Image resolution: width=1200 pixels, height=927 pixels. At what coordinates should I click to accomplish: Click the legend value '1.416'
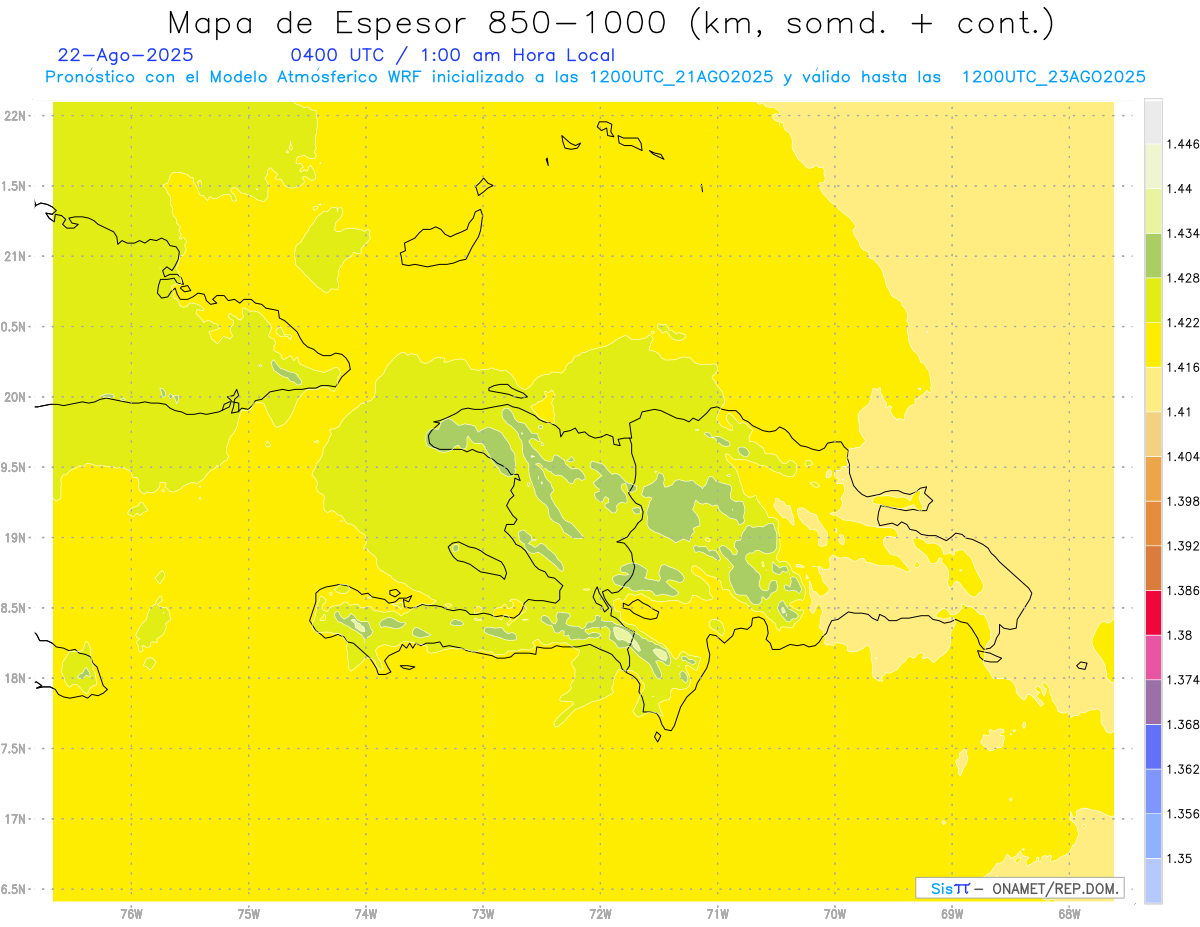(x=1183, y=367)
